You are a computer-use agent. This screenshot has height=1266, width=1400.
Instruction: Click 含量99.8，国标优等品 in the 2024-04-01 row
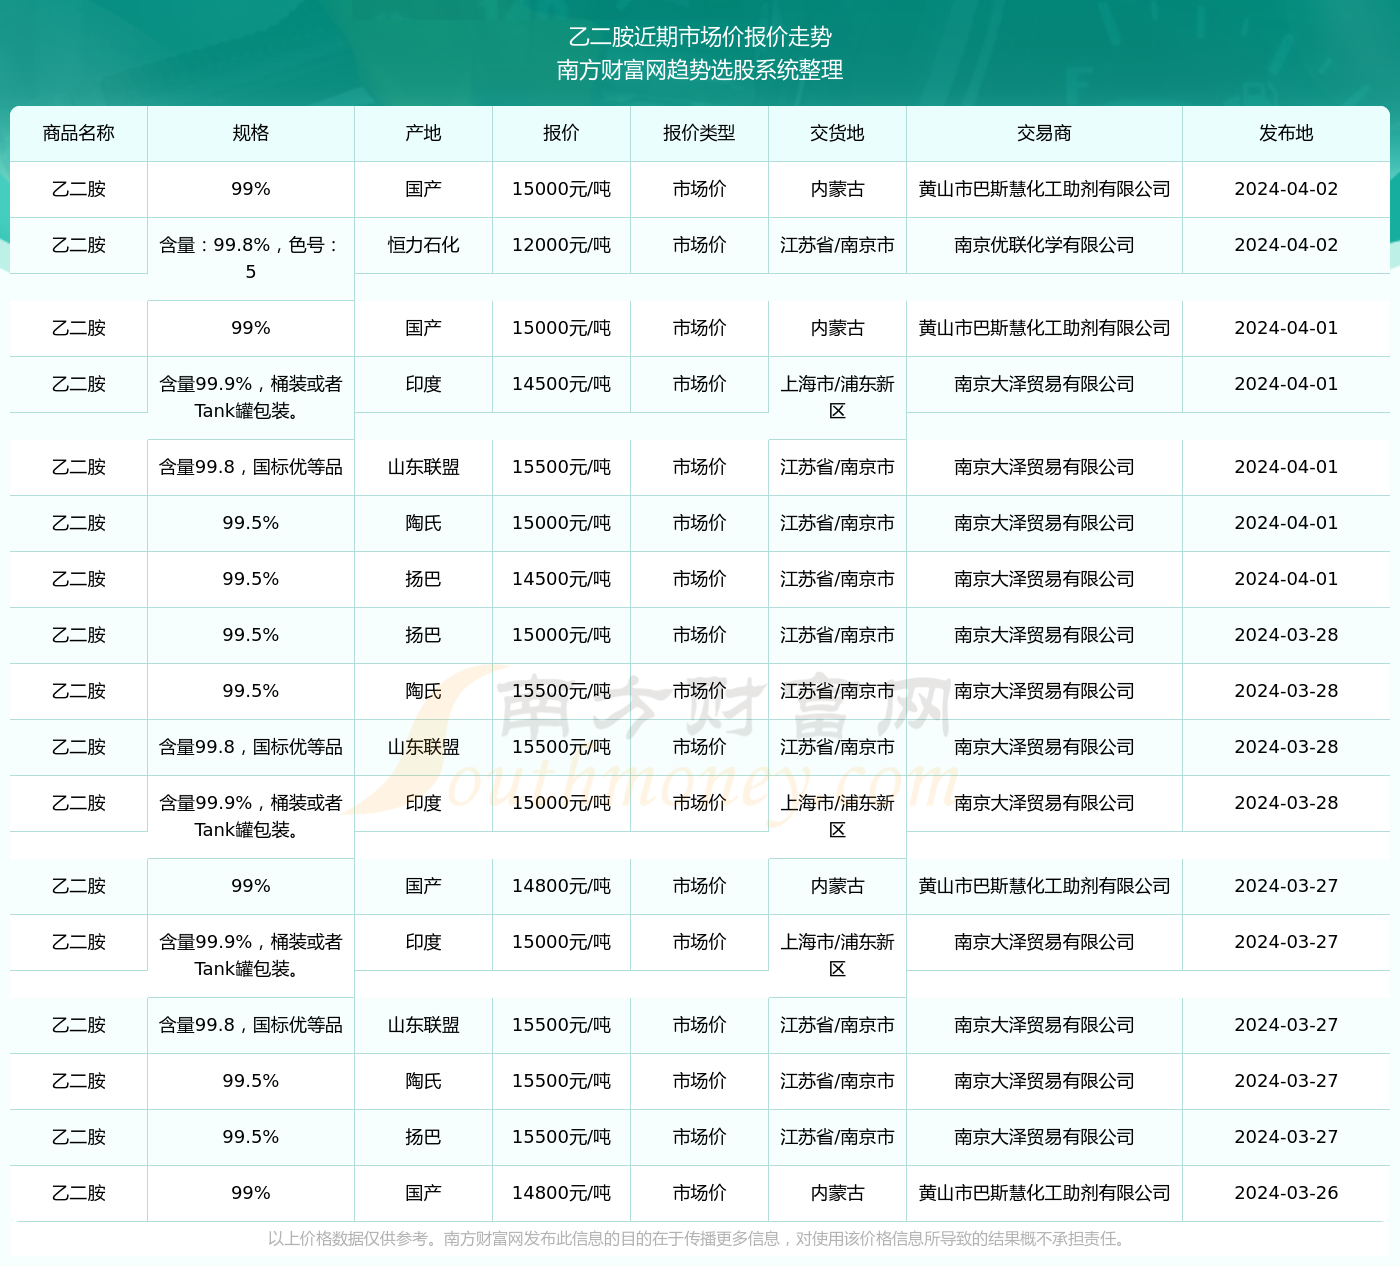pos(251,467)
